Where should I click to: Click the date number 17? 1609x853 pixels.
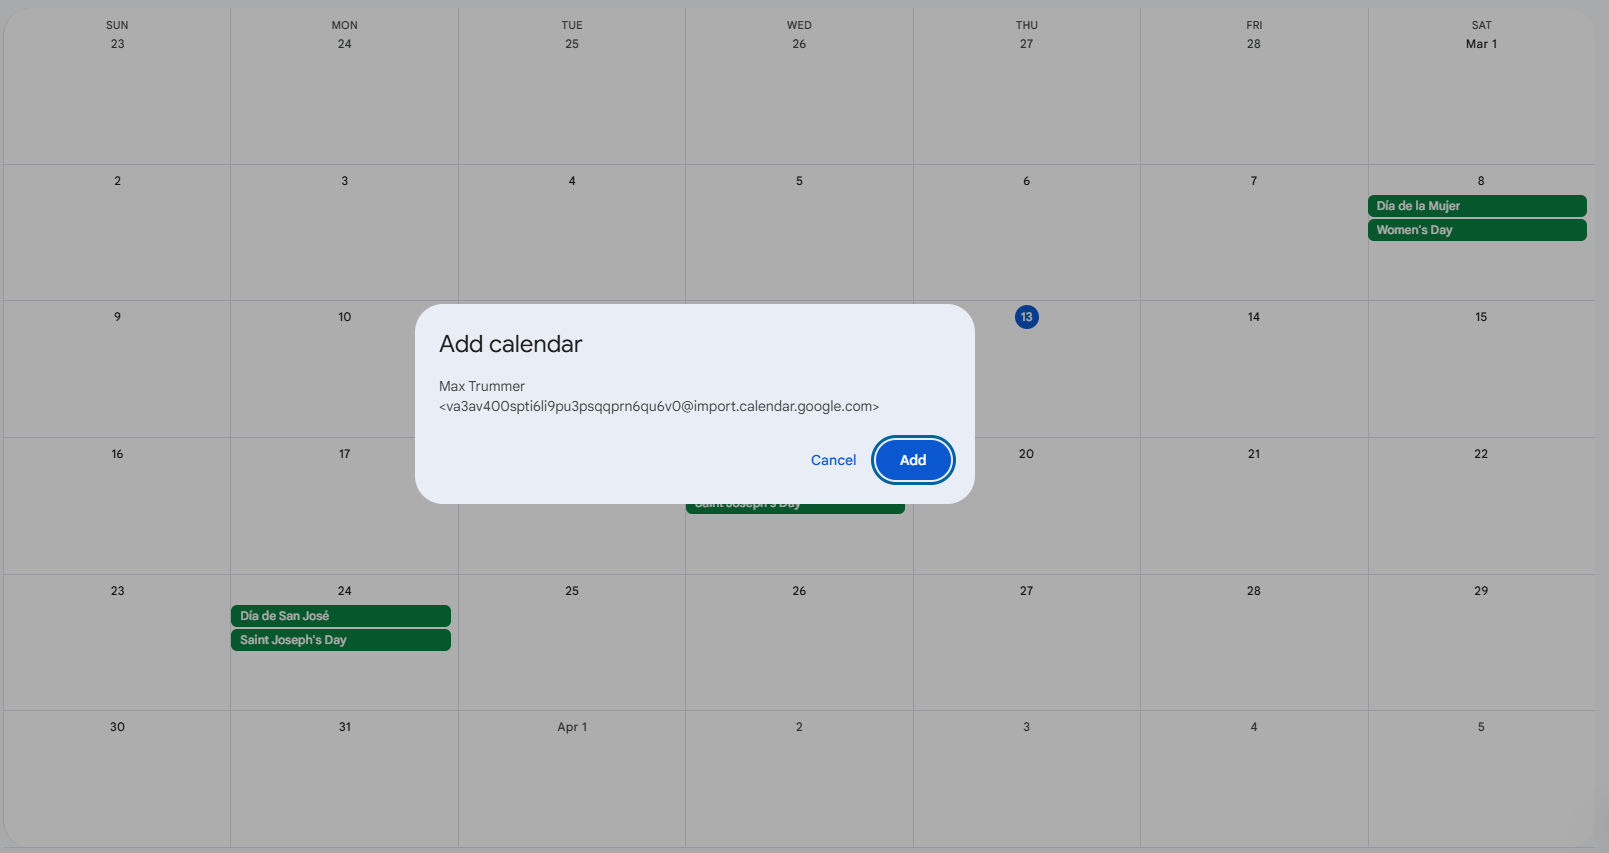click(344, 454)
